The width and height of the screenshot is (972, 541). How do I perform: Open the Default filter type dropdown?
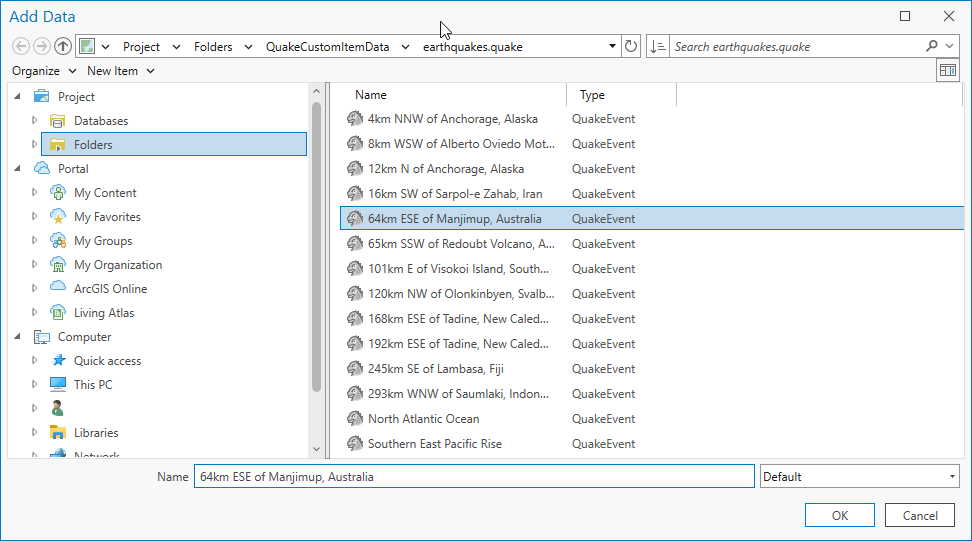click(x=860, y=477)
